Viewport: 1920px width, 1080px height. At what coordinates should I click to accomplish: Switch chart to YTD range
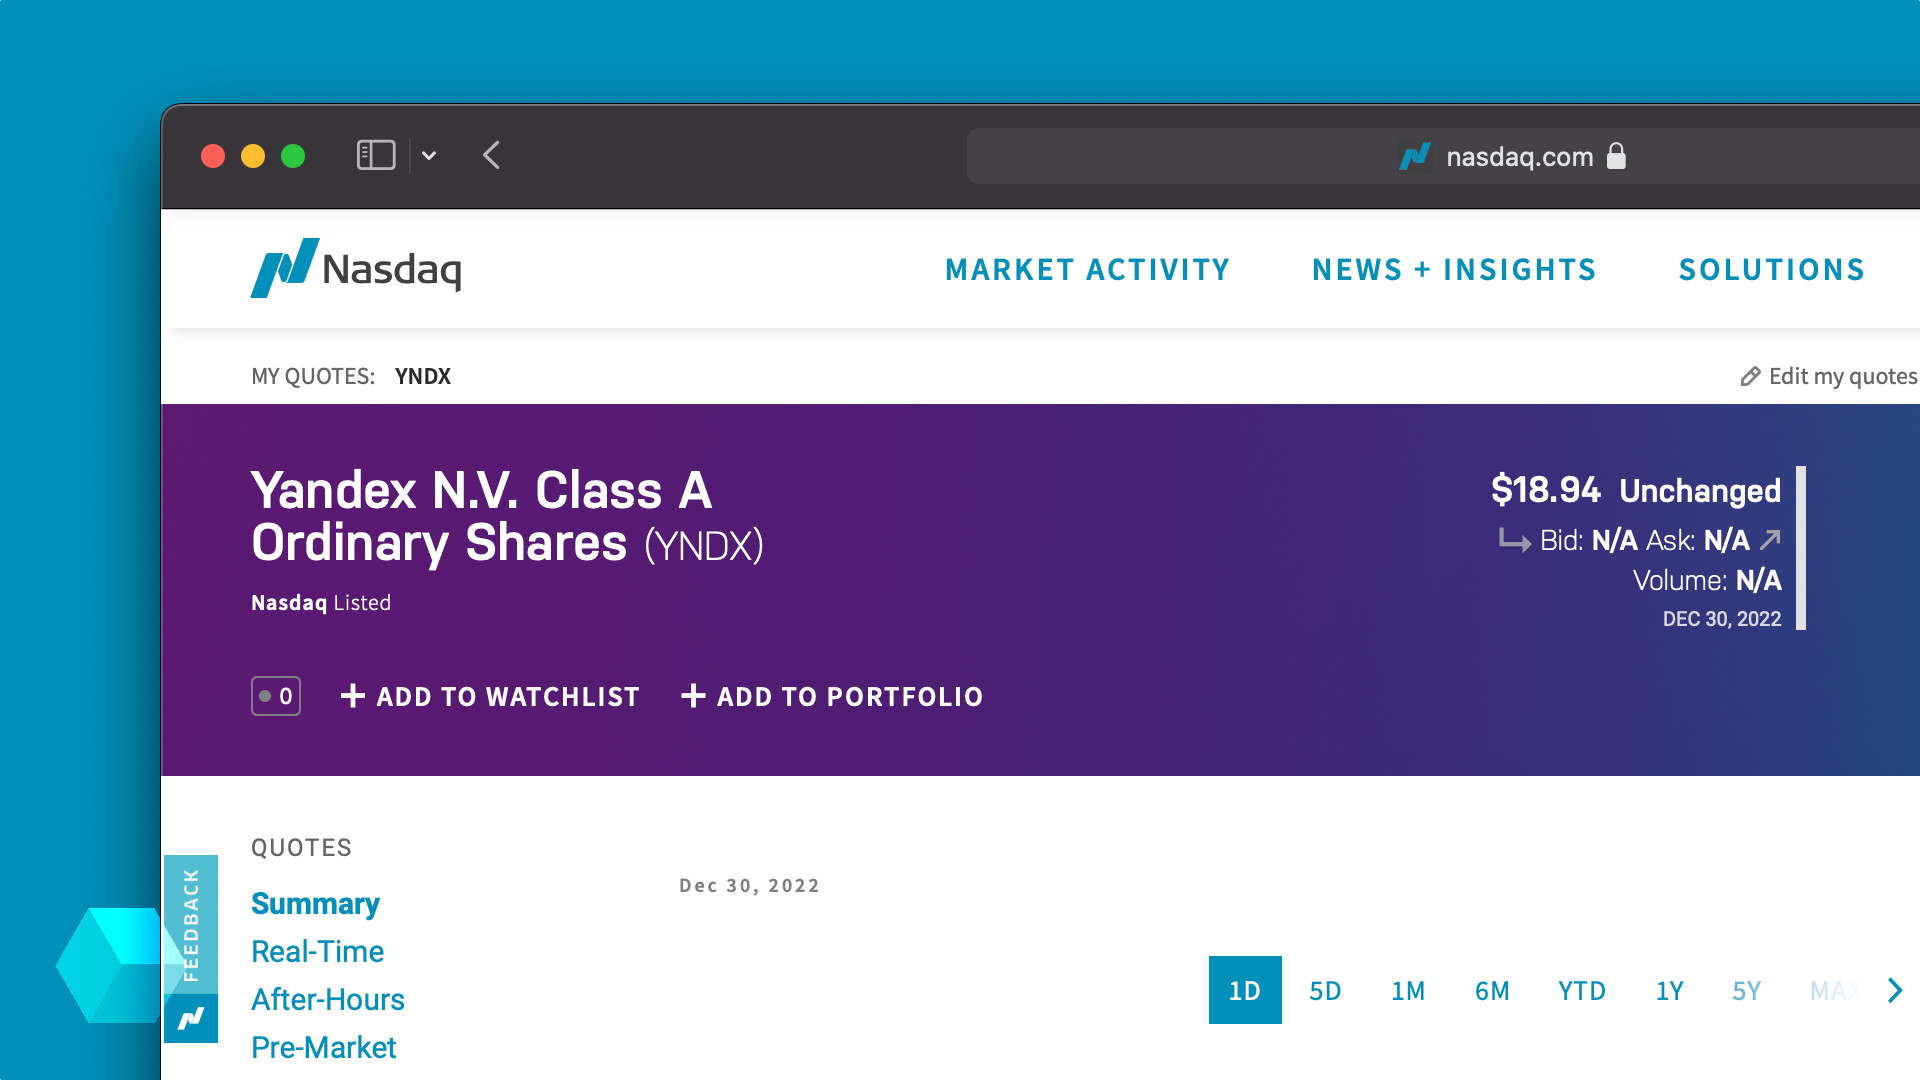[x=1581, y=990]
